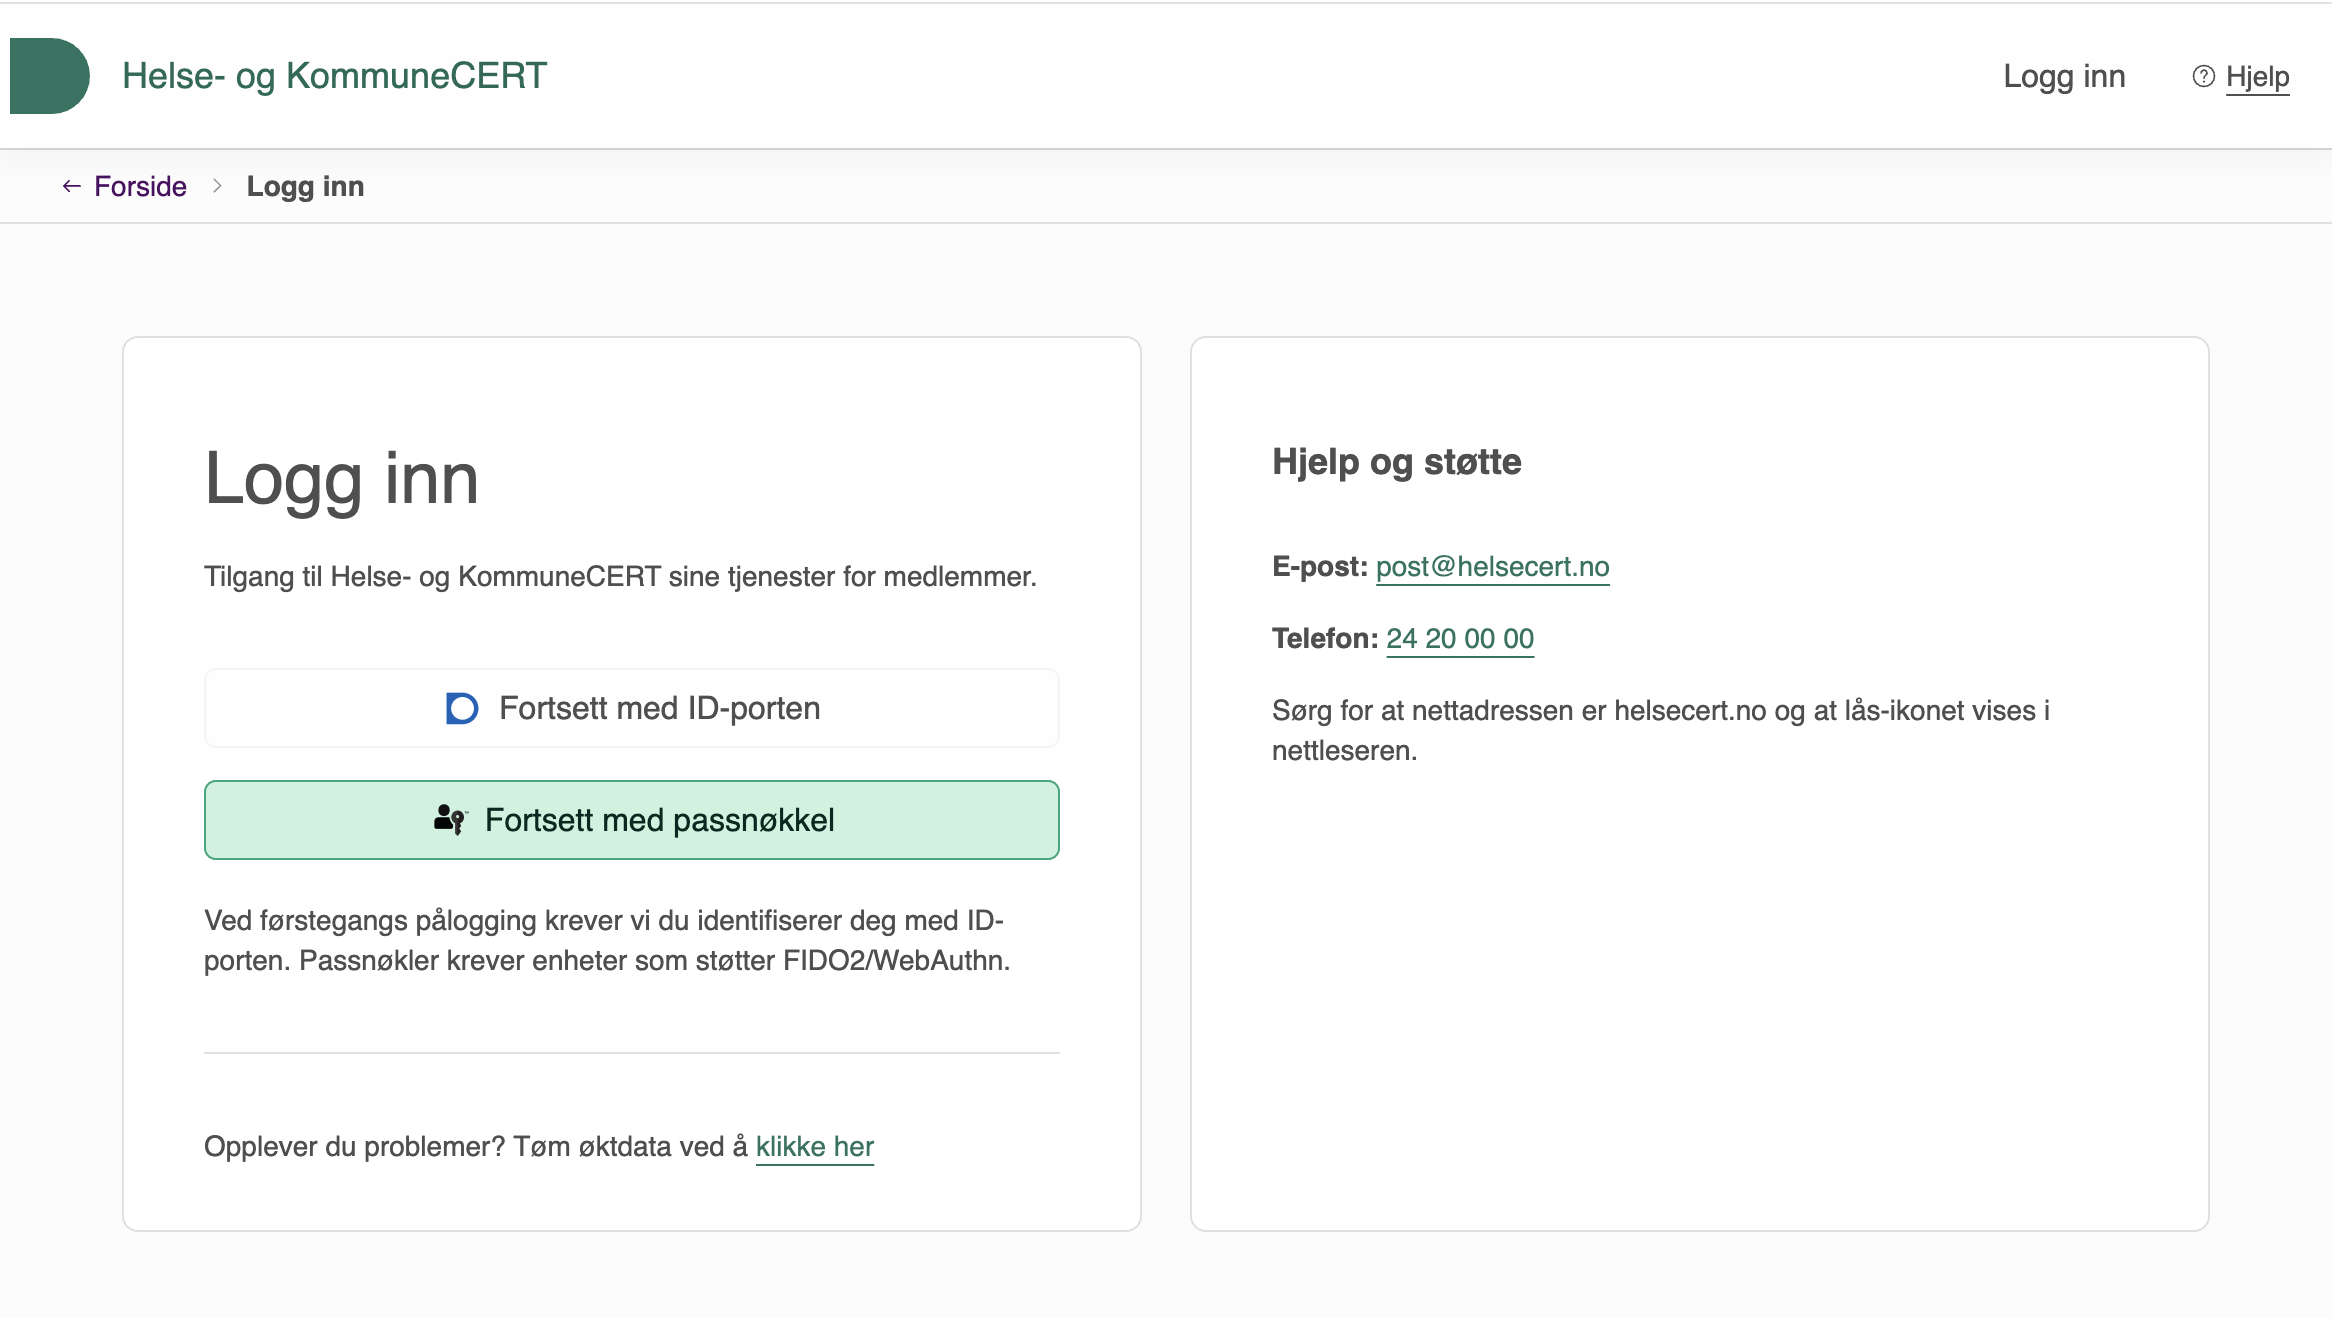The image size is (2332, 1318).
Task: Click the nettadressen security notice text
Action: click(1660, 730)
